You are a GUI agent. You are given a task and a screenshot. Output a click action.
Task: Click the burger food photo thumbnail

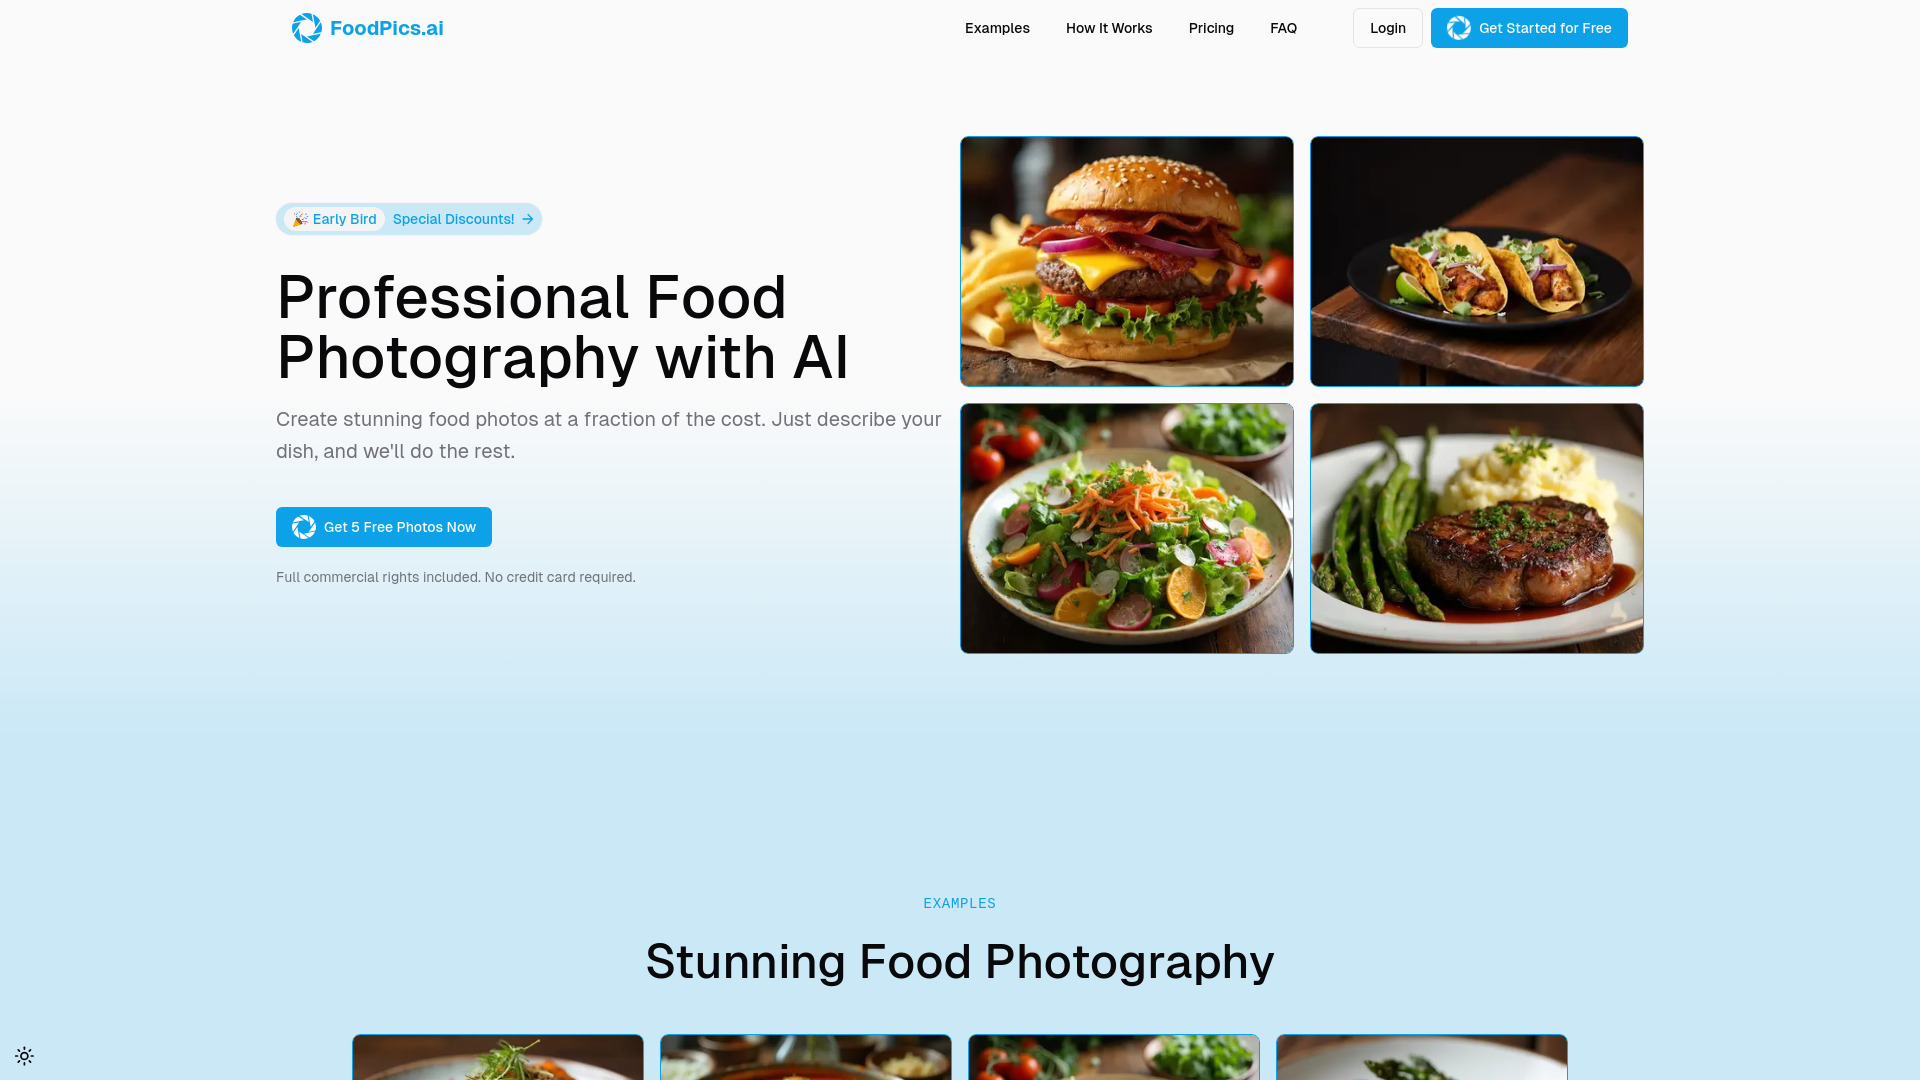click(x=1126, y=260)
